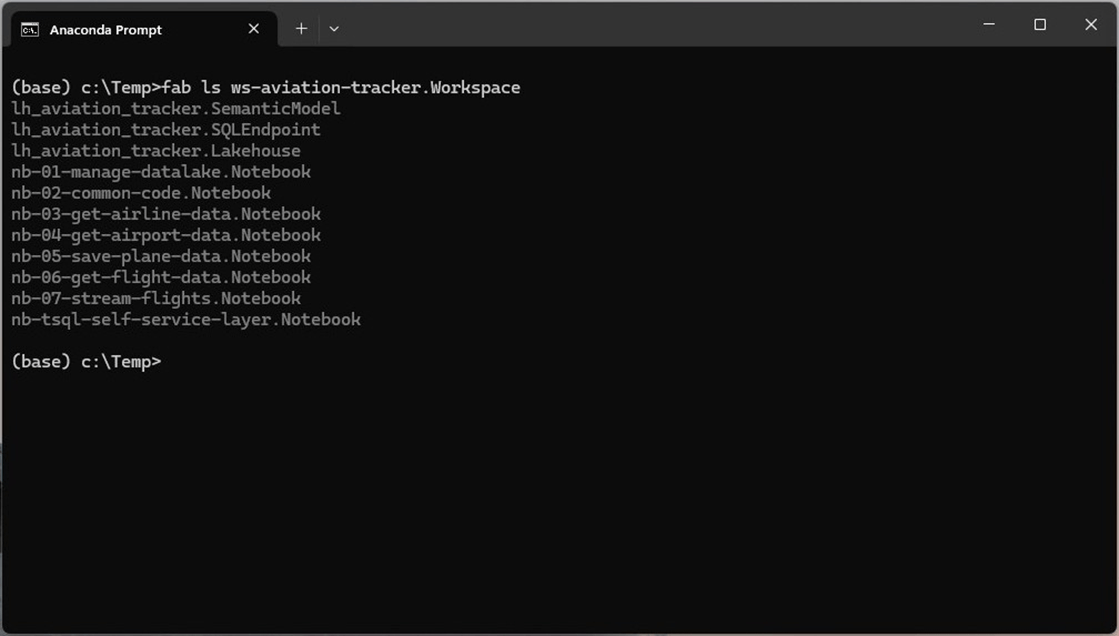Click nb-01-manage-datalake.Notebook in the listing
The width and height of the screenshot is (1119, 636).
161,172
